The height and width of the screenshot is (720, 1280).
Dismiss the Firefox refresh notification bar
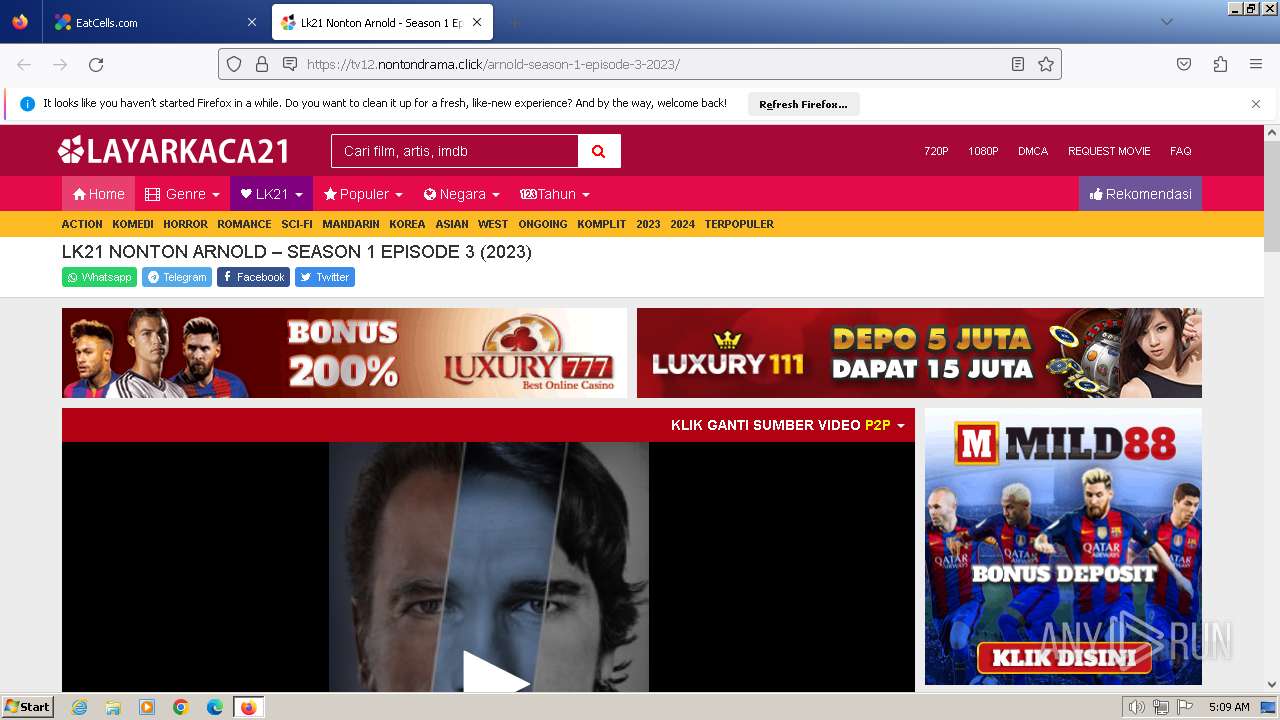pyautogui.click(x=1256, y=104)
